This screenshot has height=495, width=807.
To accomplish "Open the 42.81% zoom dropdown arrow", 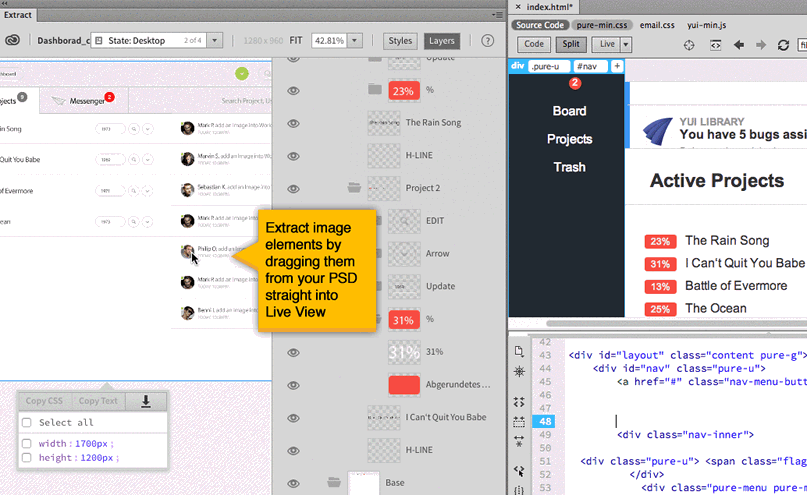I will tap(355, 40).
